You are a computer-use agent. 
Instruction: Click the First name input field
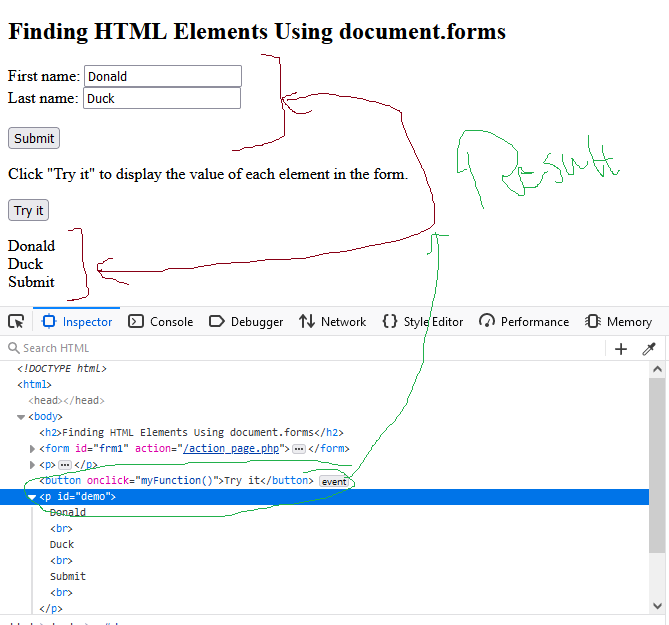tap(163, 76)
